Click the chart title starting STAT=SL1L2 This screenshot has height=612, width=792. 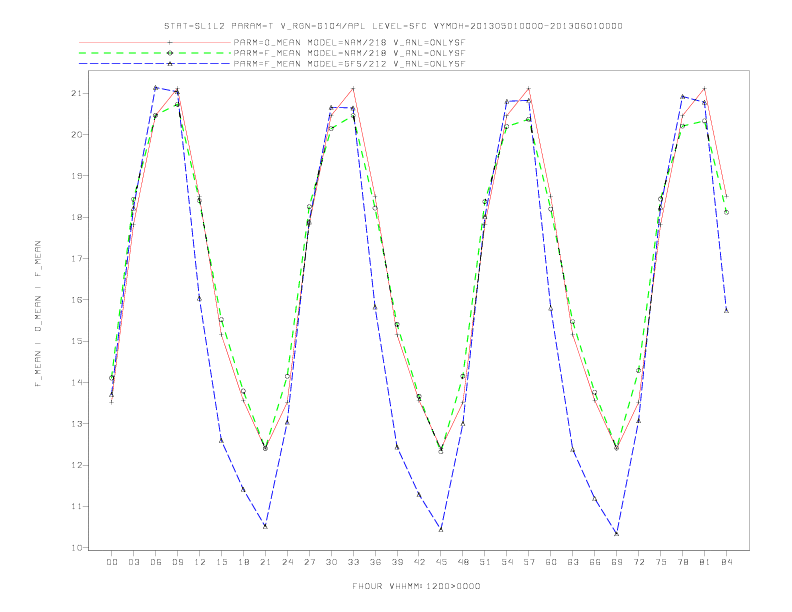(393, 26)
